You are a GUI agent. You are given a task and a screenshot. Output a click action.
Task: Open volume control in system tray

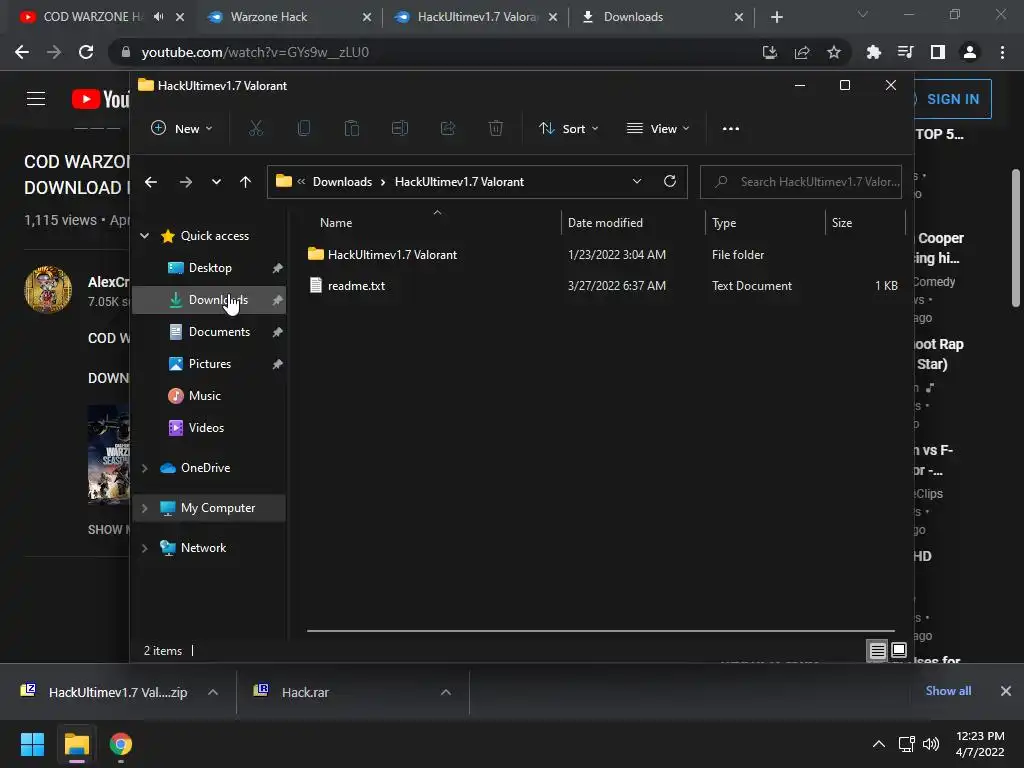tap(931, 744)
